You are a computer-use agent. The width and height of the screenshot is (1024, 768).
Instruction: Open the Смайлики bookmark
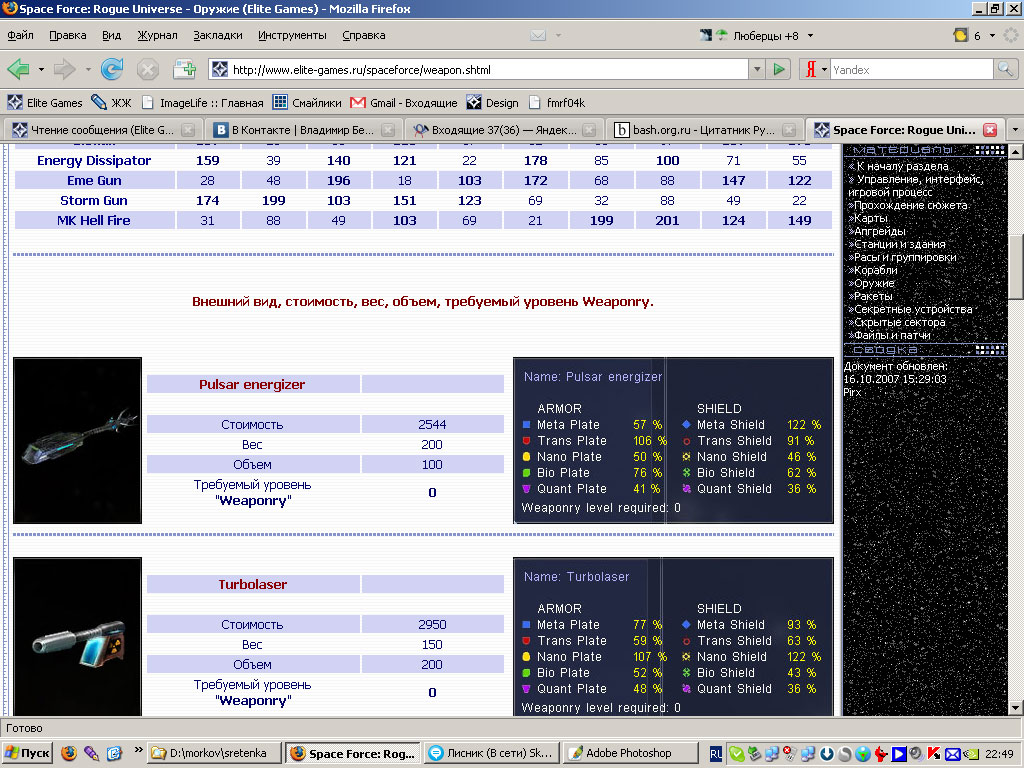[x=307, y=102]
